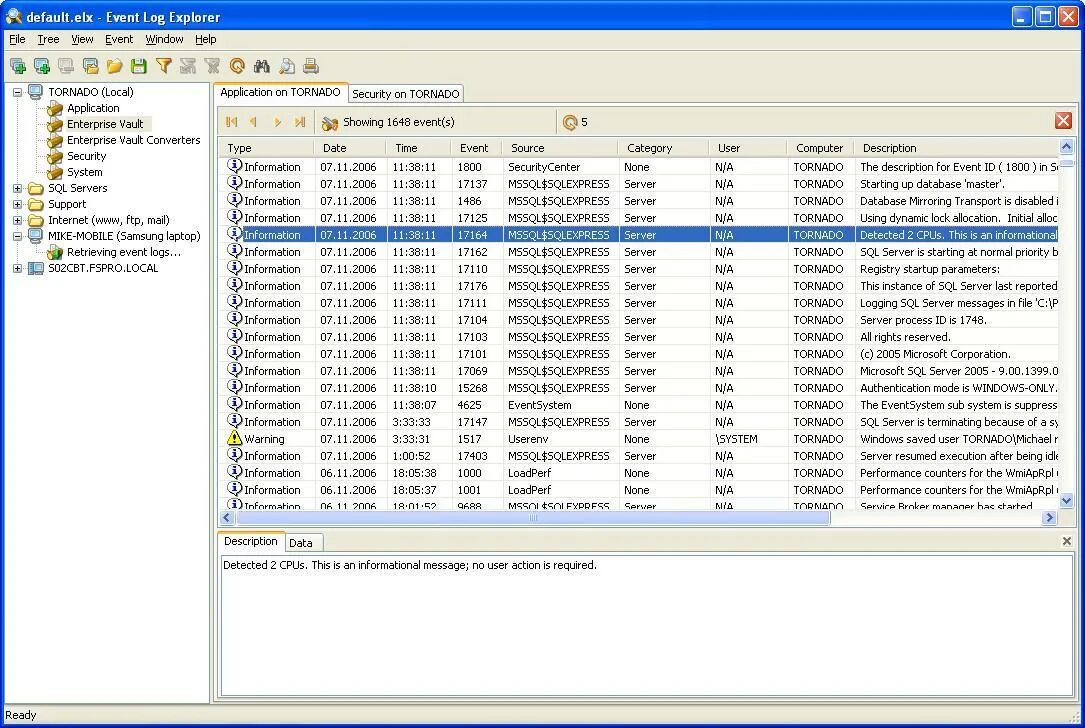Click the auto-refresh icon next to 5
1085x728 pixels.
click(569, 122)
